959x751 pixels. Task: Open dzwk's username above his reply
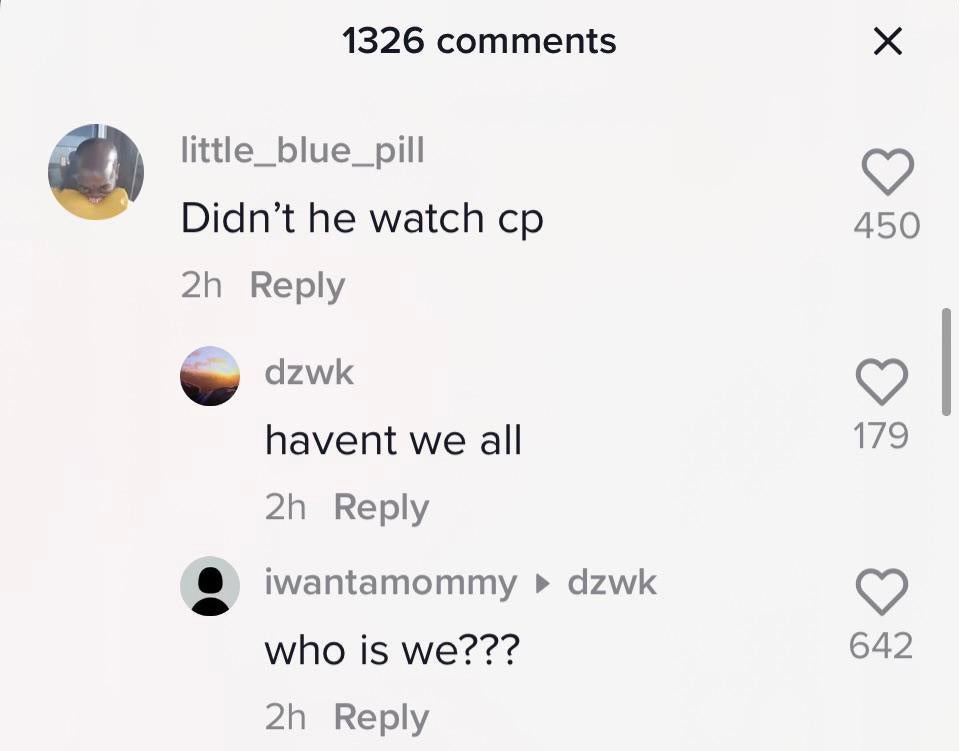[x=309, y=372]
